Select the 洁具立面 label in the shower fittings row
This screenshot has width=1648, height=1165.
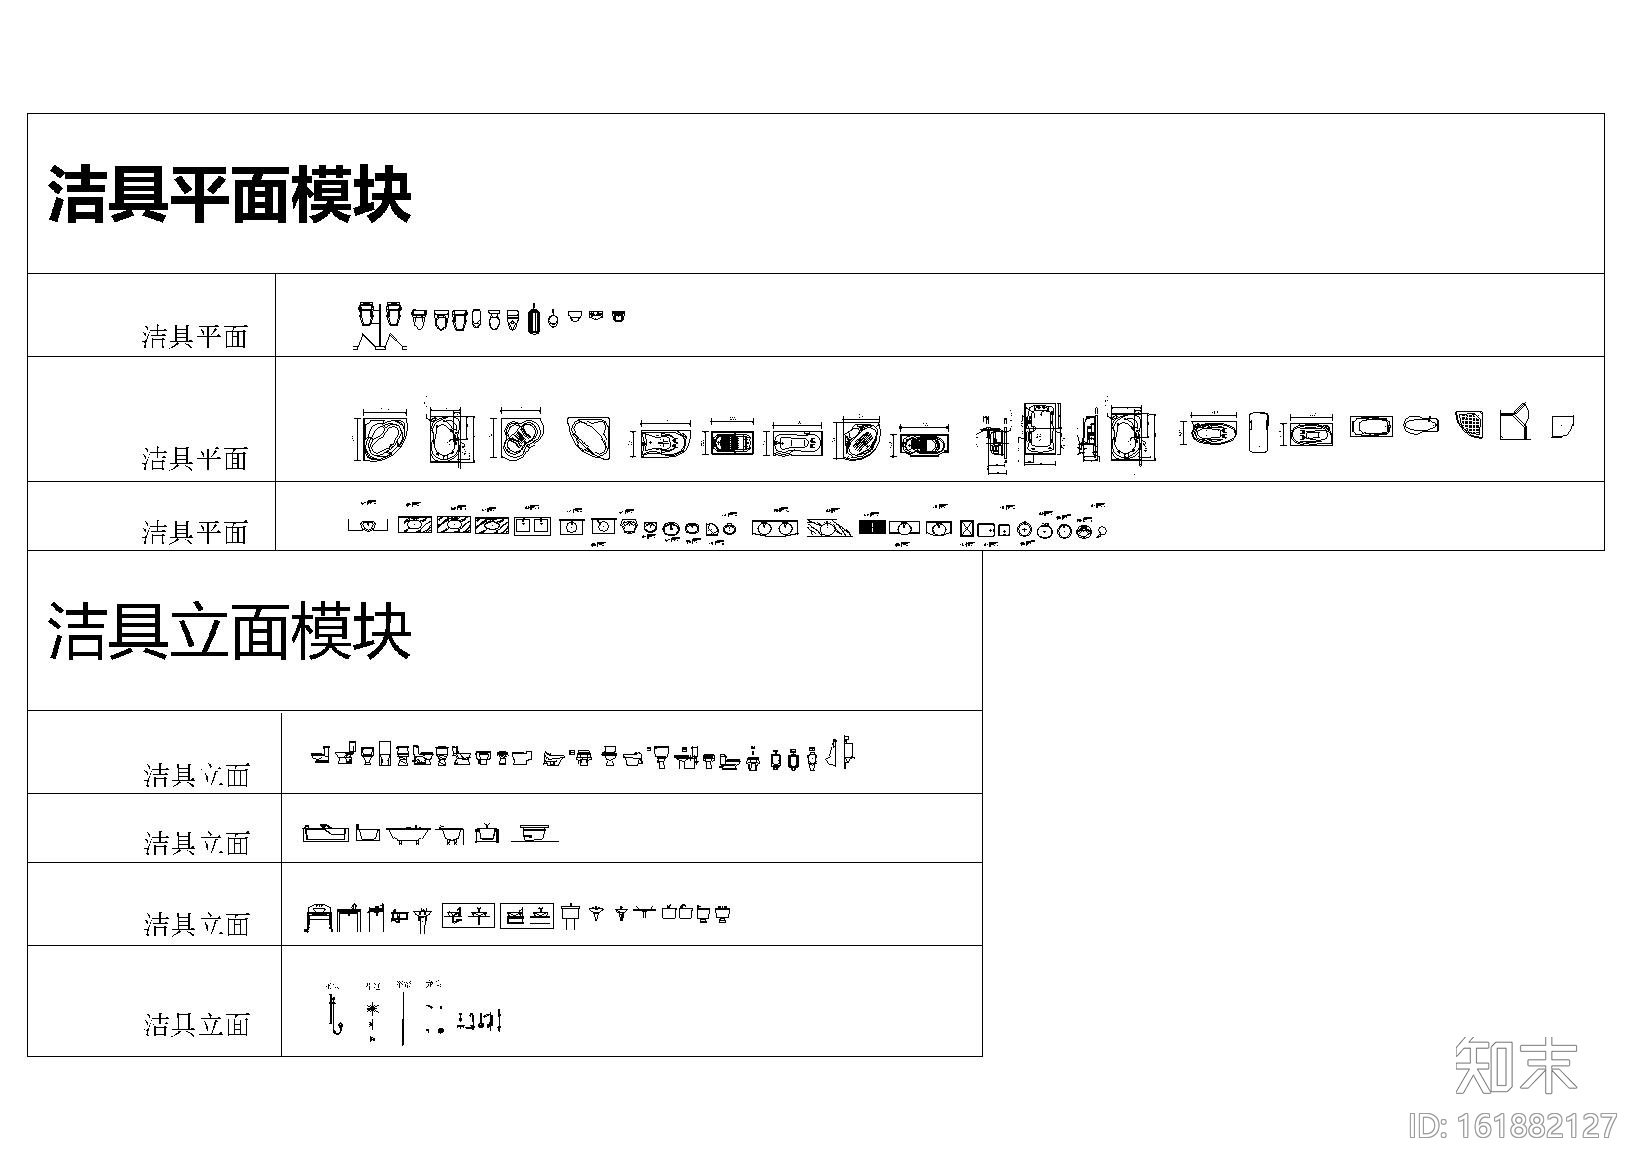[x=196, y=1024]
